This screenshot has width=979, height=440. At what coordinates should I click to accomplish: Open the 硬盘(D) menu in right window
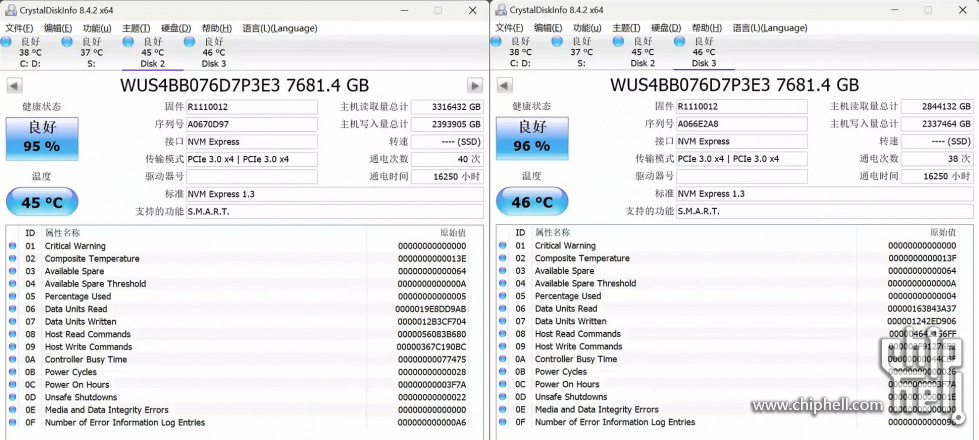click(x=666, y=28)
